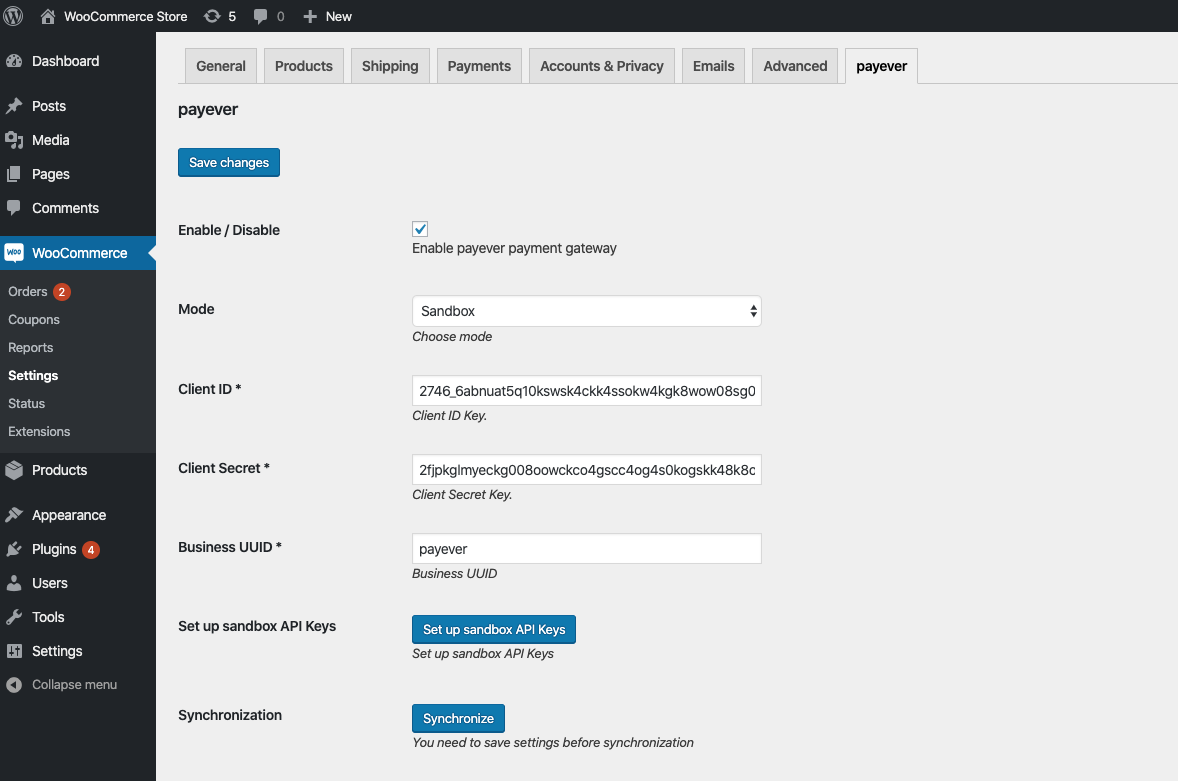Click the Plugins plug icon
The height and width of the screenshot is (781, 1178).
pyautogui.click(x=14, y=549)
